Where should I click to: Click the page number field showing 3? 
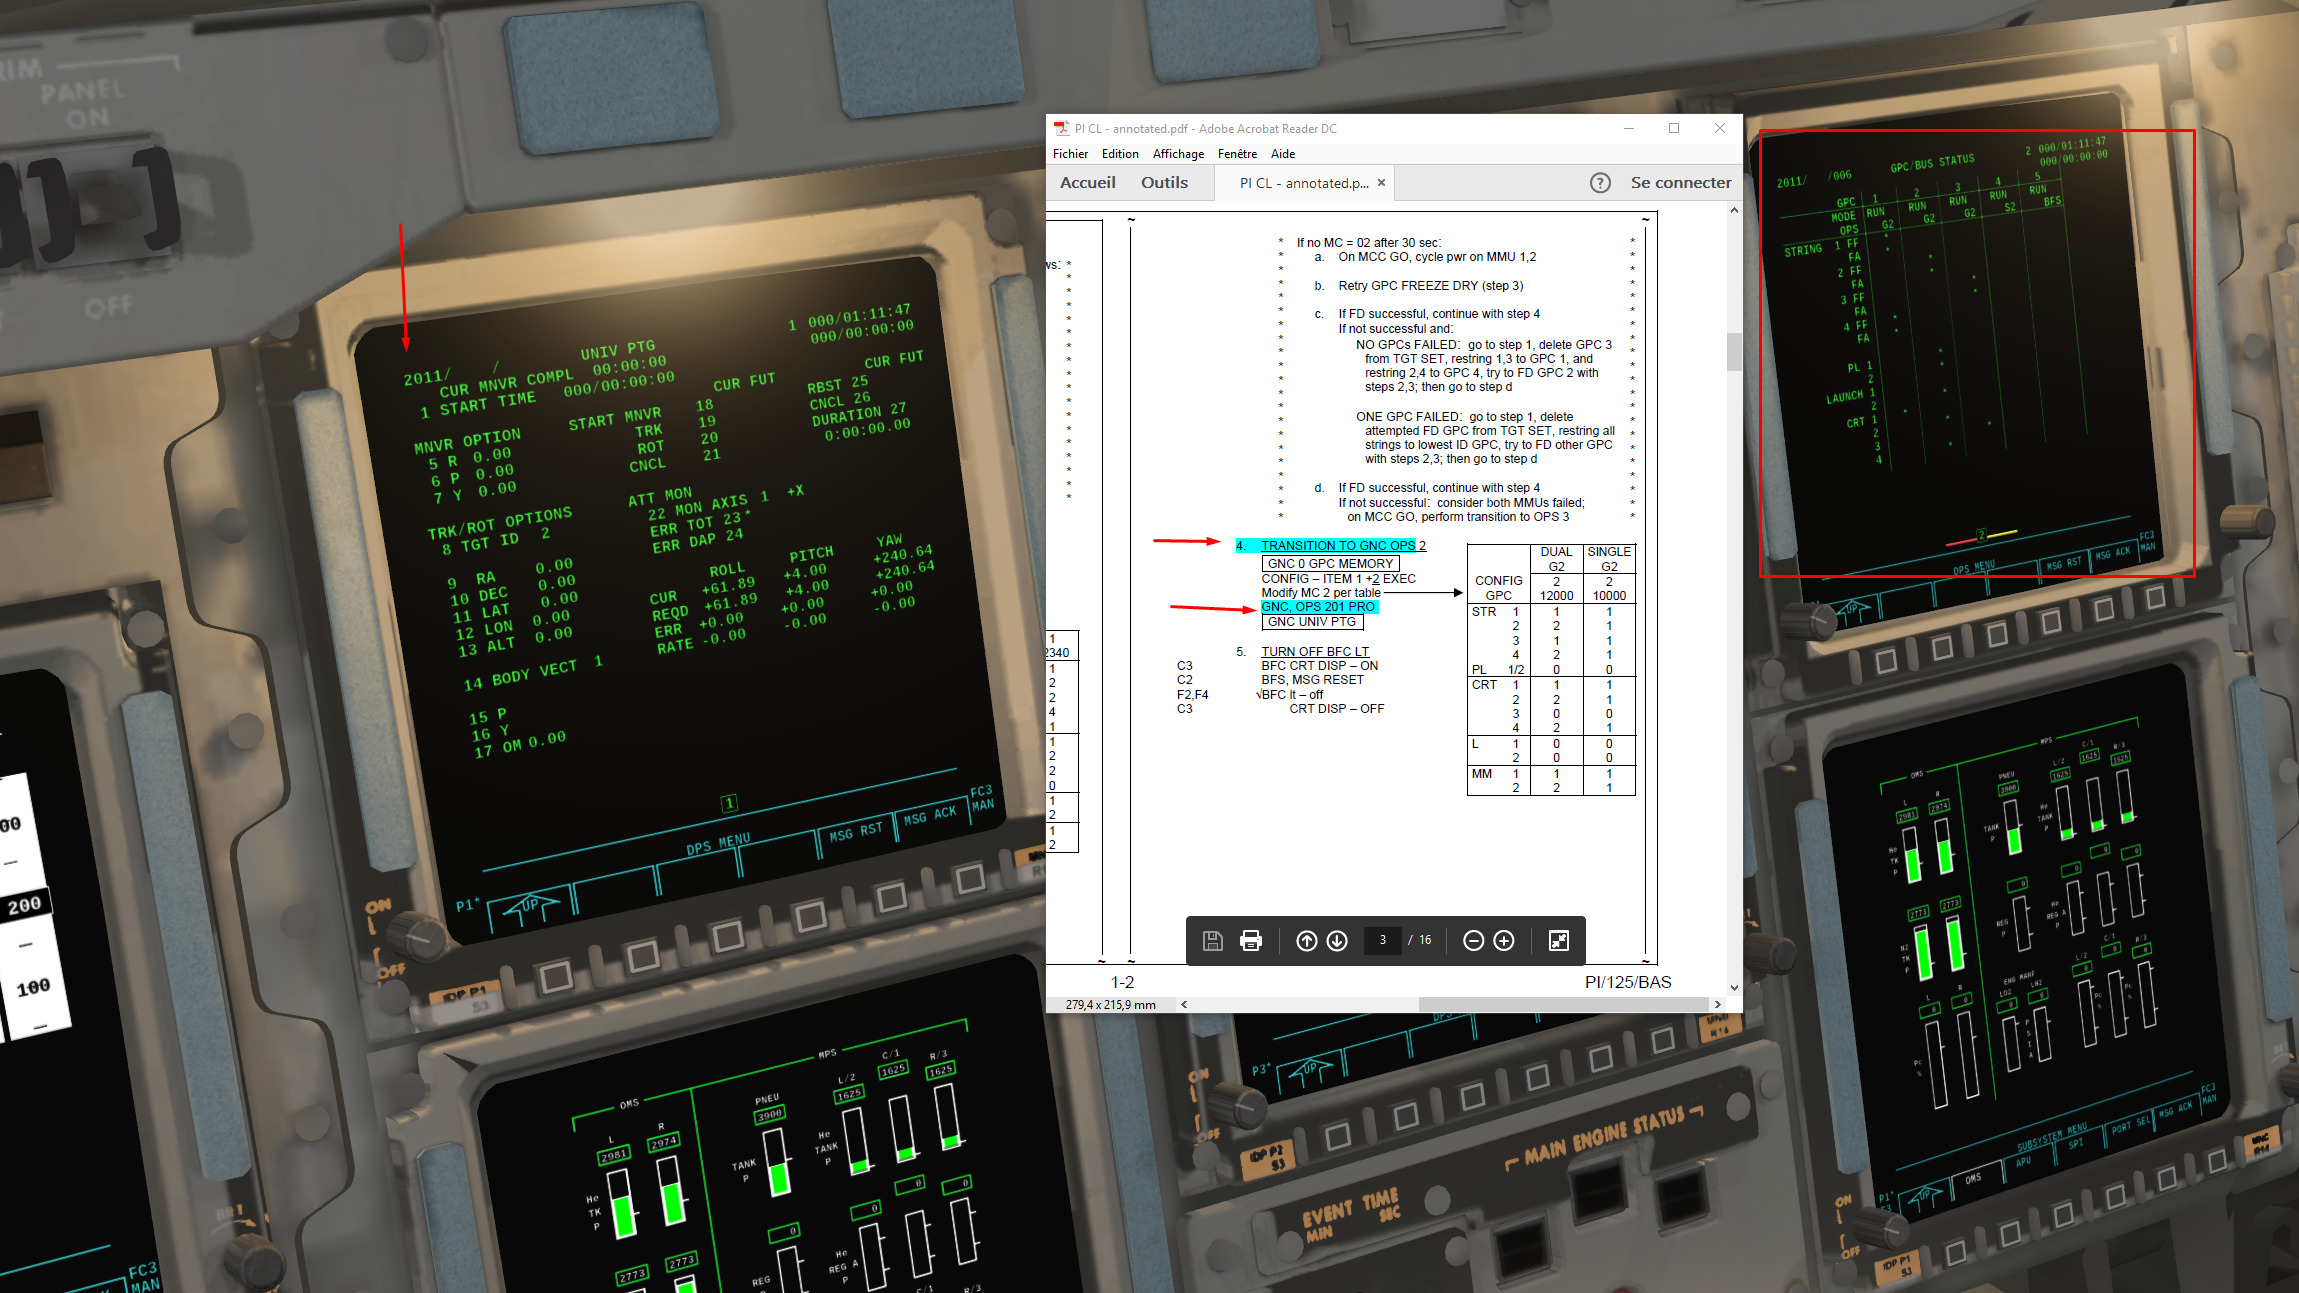click(1383, 940)
